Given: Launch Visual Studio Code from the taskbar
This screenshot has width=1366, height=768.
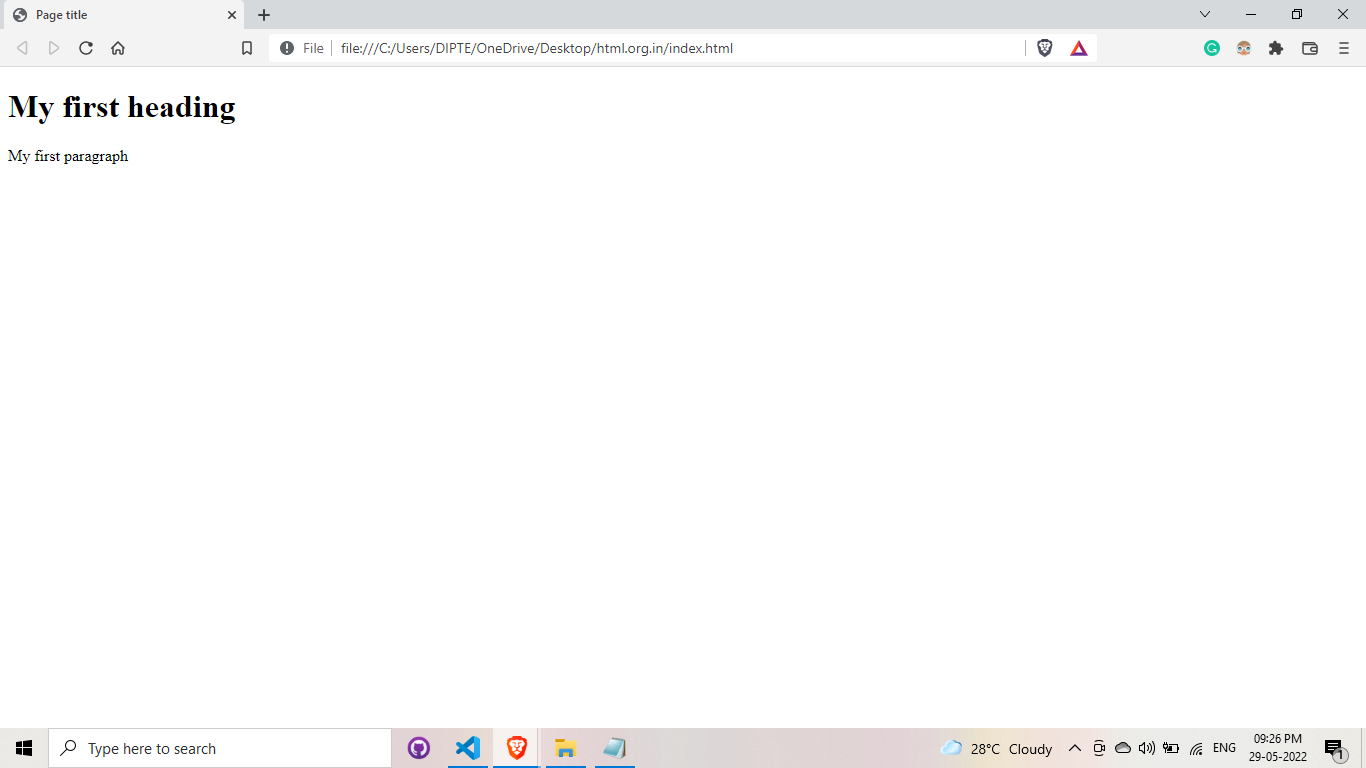Looking at the screenshot, I should 467,747.
